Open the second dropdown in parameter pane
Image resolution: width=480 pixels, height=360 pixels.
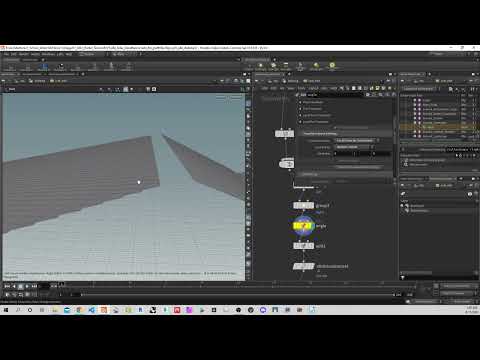pyautogui.click(x=355, y=147)
